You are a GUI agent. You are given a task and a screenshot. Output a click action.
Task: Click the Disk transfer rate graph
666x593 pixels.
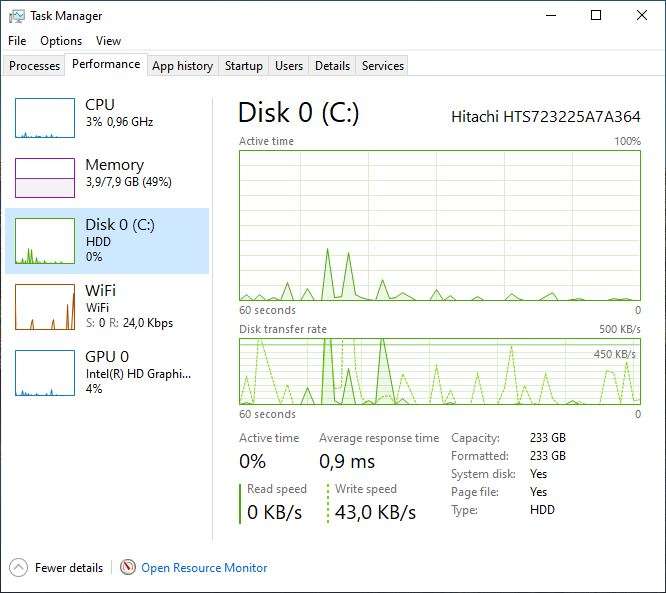pyautogui.click(x=439, y=371)
